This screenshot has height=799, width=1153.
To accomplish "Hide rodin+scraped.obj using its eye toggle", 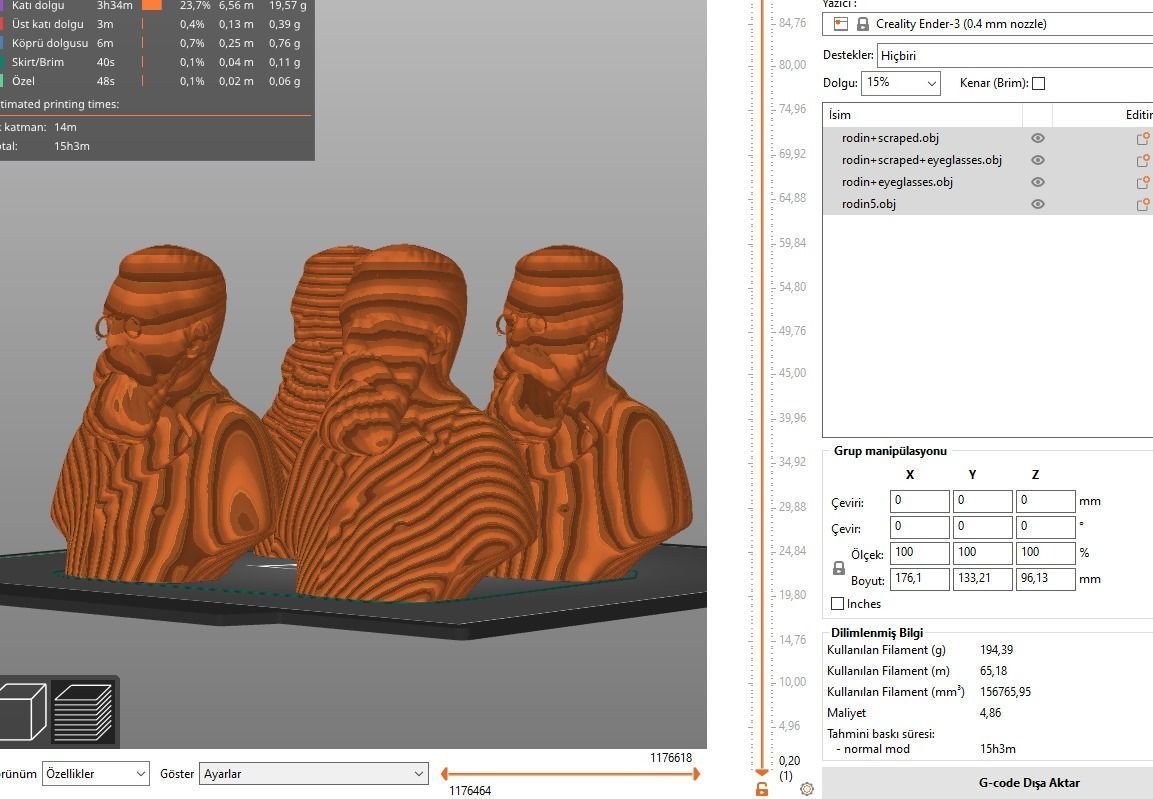I will pyautogui.click(x=1037, y=138).
